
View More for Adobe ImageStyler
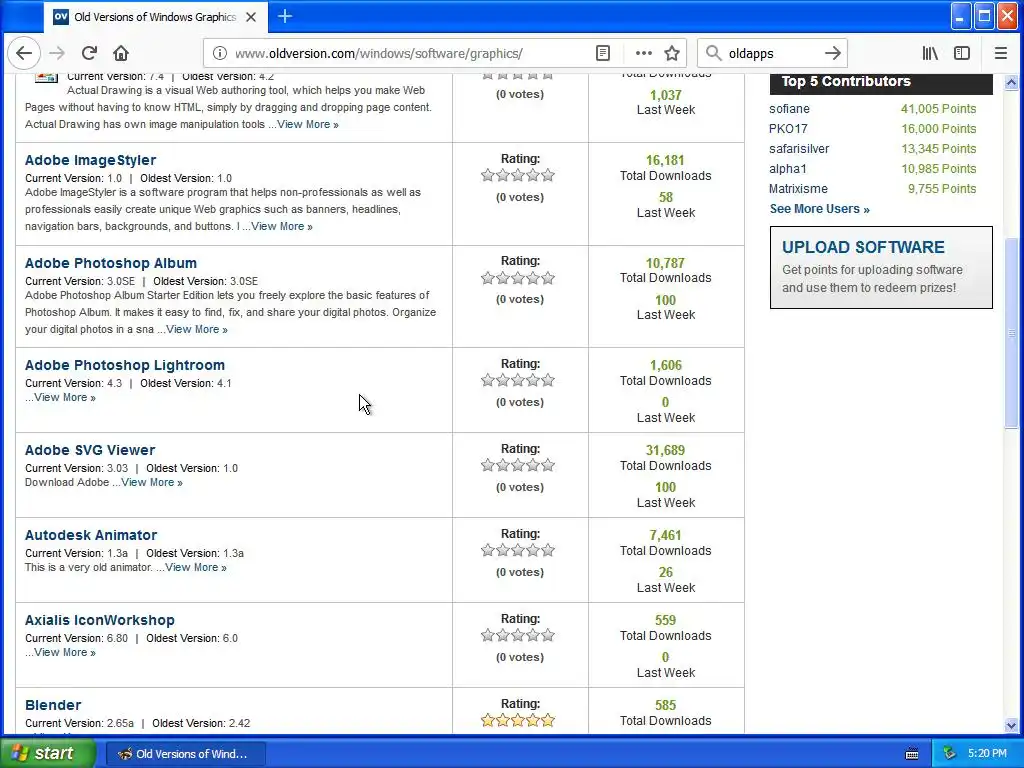[x=281, y=226]
